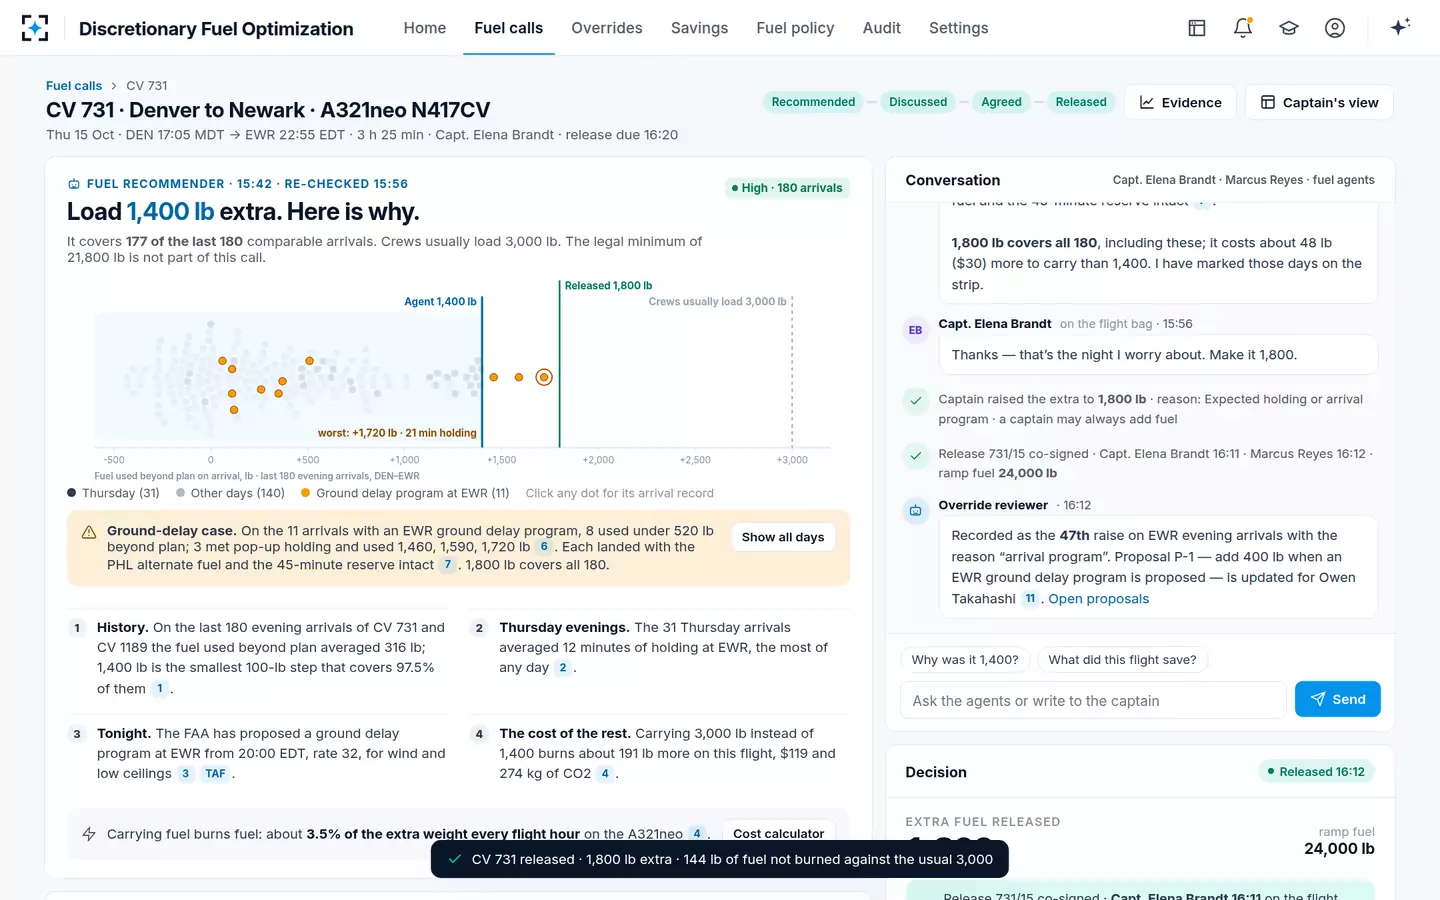Click the breadcrumb chevron after Fuel calls
The image size is (1440, 900).
point(114,86)
